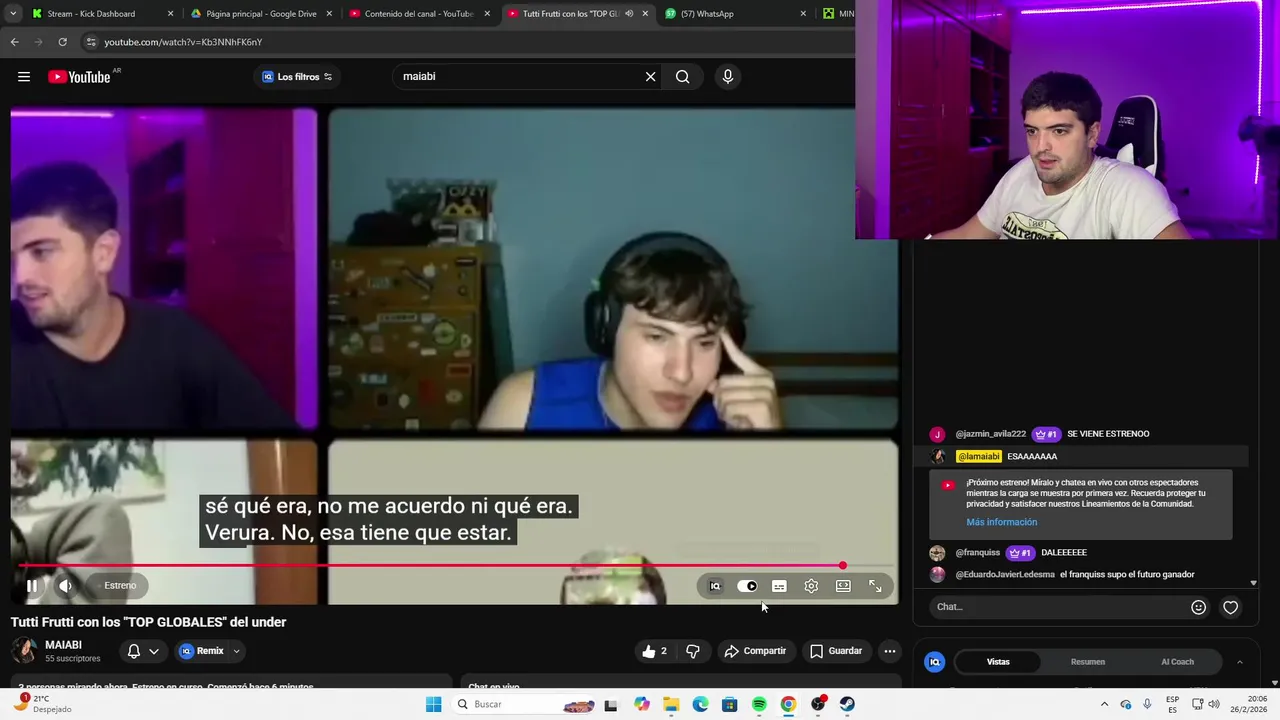This screenshot has width=1280, height=720.
Task: Open the player settings gear
Action: pos(811,586)
